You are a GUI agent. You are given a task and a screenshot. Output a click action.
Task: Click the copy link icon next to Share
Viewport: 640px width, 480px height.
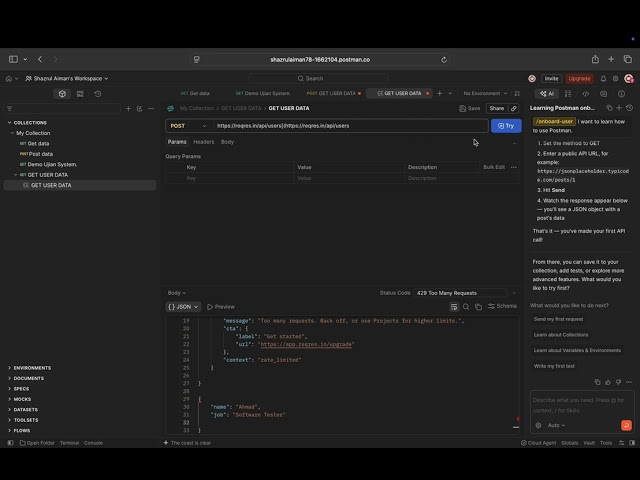pyautogui.click(x=514, y=108)
